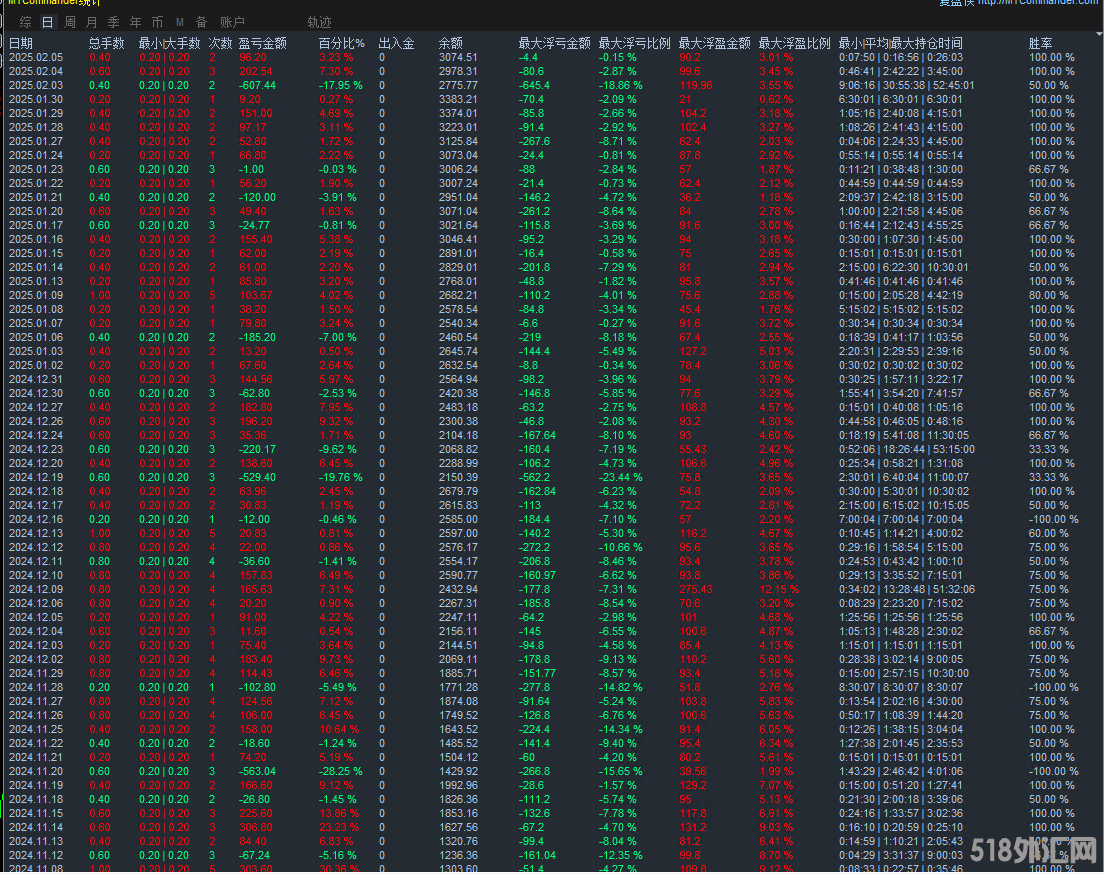The height and width of the screenshot is (874, 1104).
Task: Open the 周 weekly tab
Action: click(x=69, y=21)
